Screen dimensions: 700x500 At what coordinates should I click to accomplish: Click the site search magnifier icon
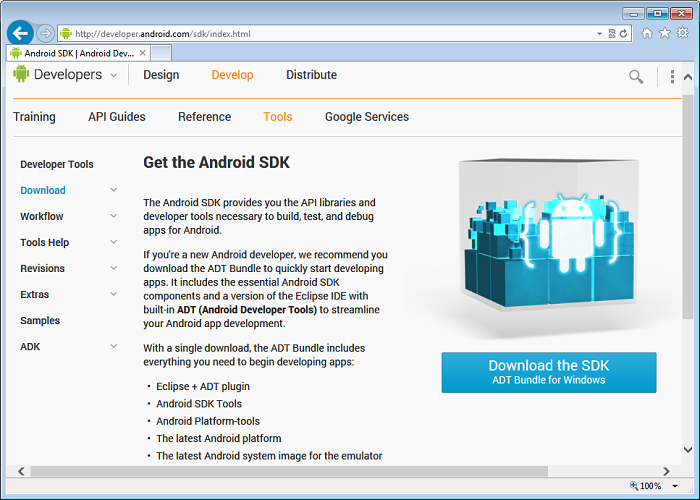(x=636, y=77)
